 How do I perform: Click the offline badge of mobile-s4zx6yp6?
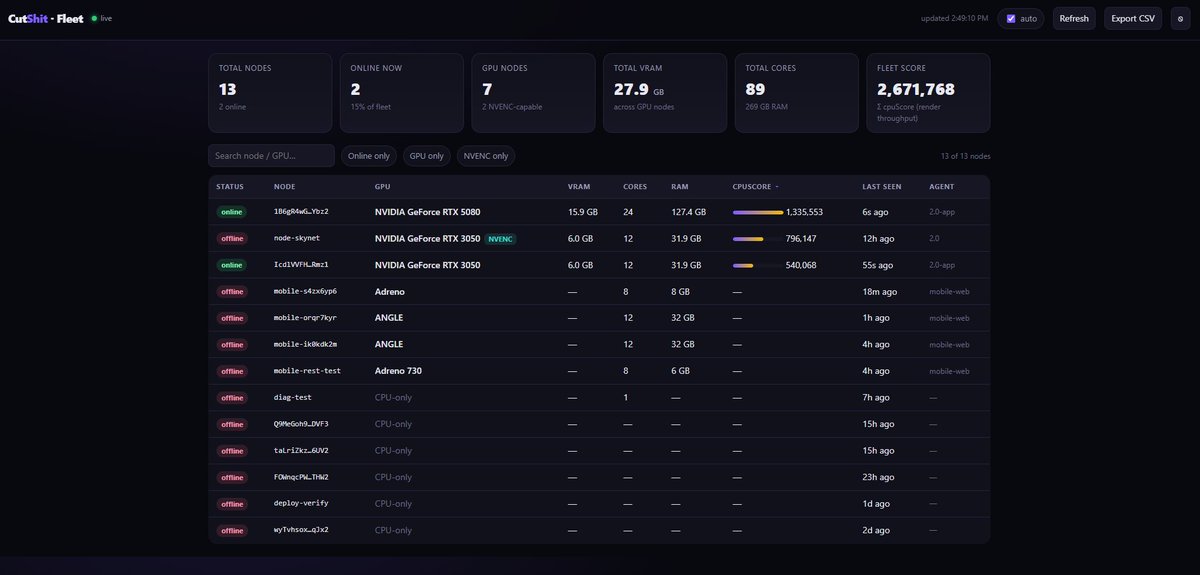pos(232,292)
